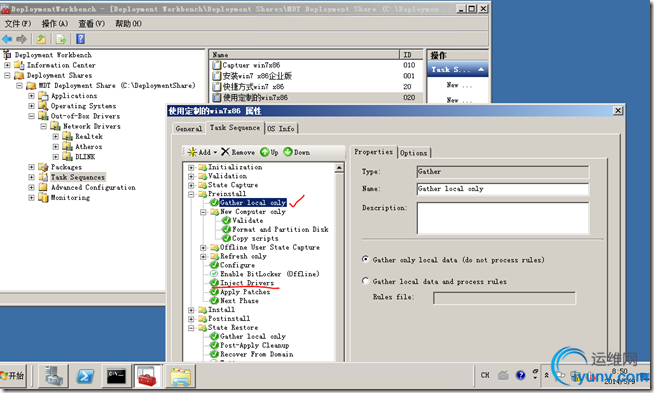Click the Up one level toolbar icon
Viewport: 654px width, 393px height.
[x=41, y=39]
